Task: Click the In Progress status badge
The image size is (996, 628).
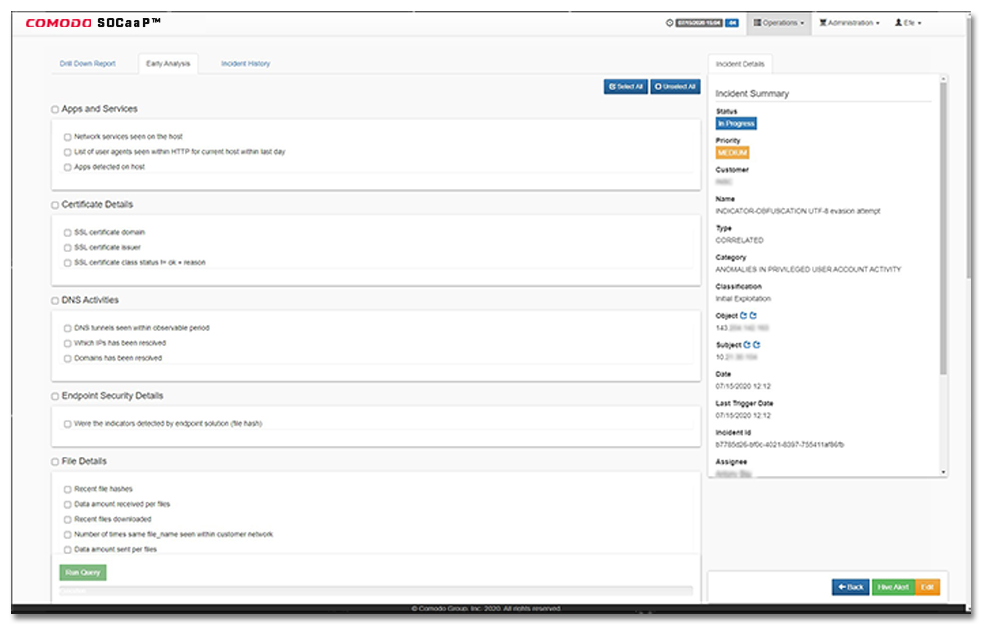Action: point(736,124)
